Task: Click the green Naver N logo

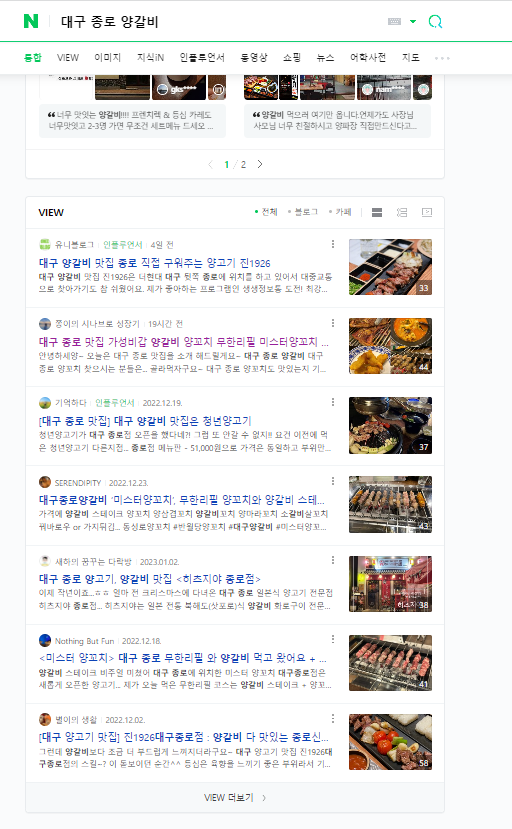Action: [31, 21]
